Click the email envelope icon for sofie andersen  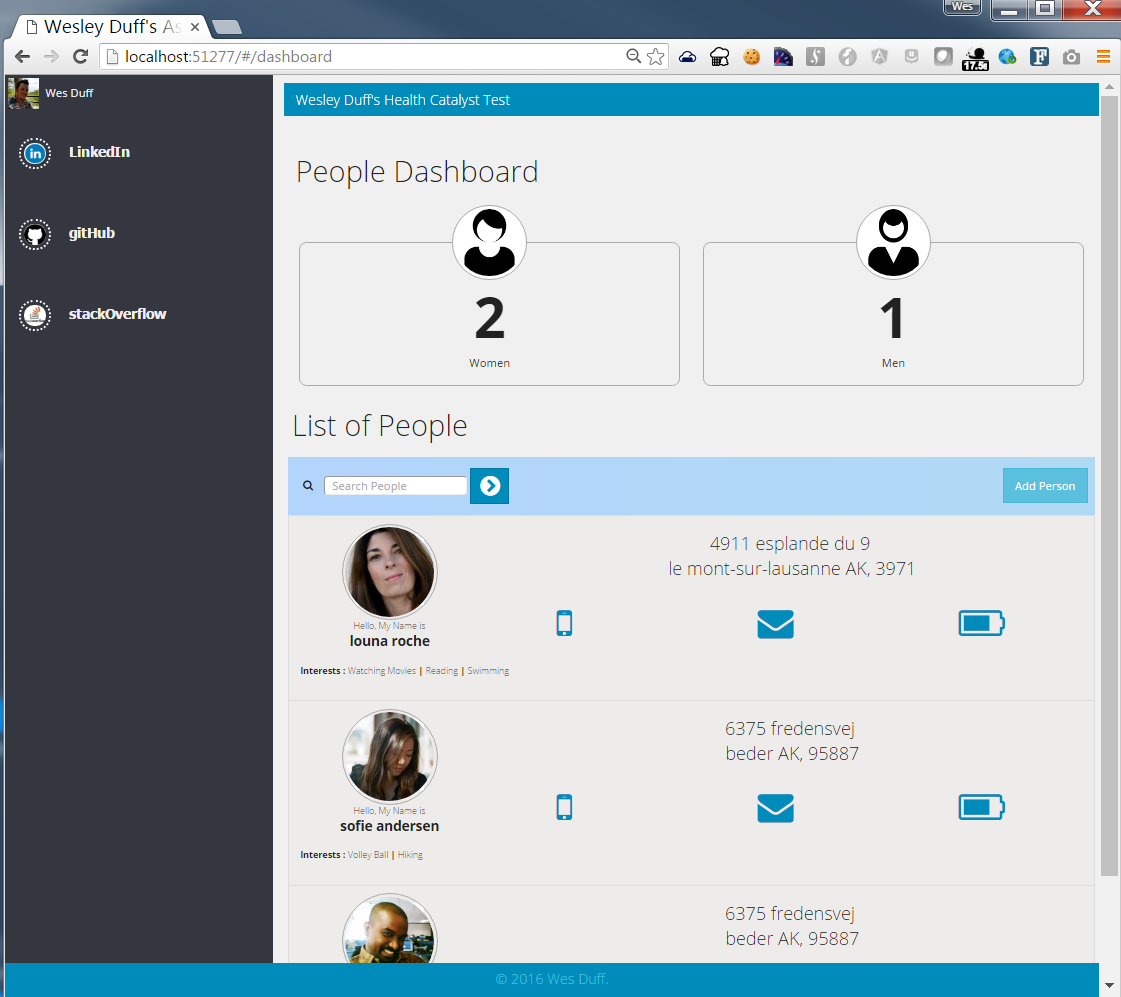coord(776,808)
